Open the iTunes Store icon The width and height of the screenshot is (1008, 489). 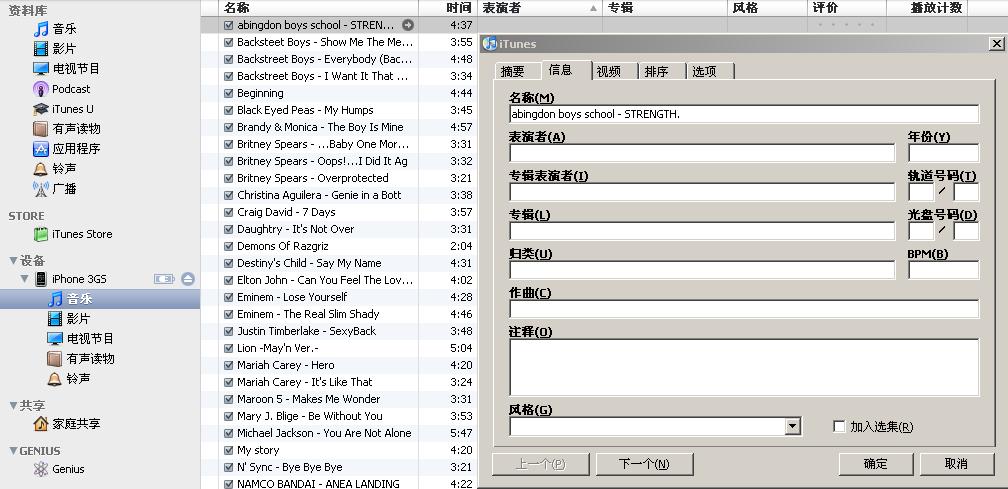tap(41, 234)
